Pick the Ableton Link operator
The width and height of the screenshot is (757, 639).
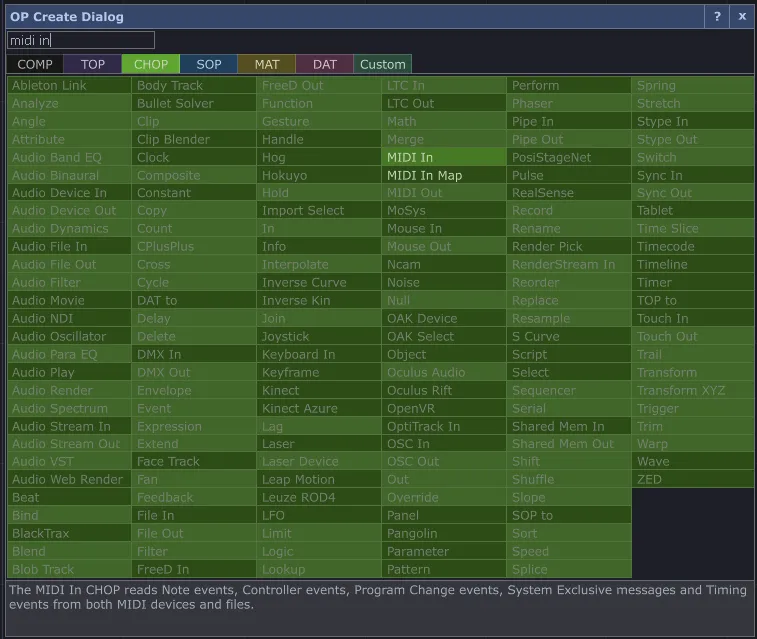click(x=69, y=85)
